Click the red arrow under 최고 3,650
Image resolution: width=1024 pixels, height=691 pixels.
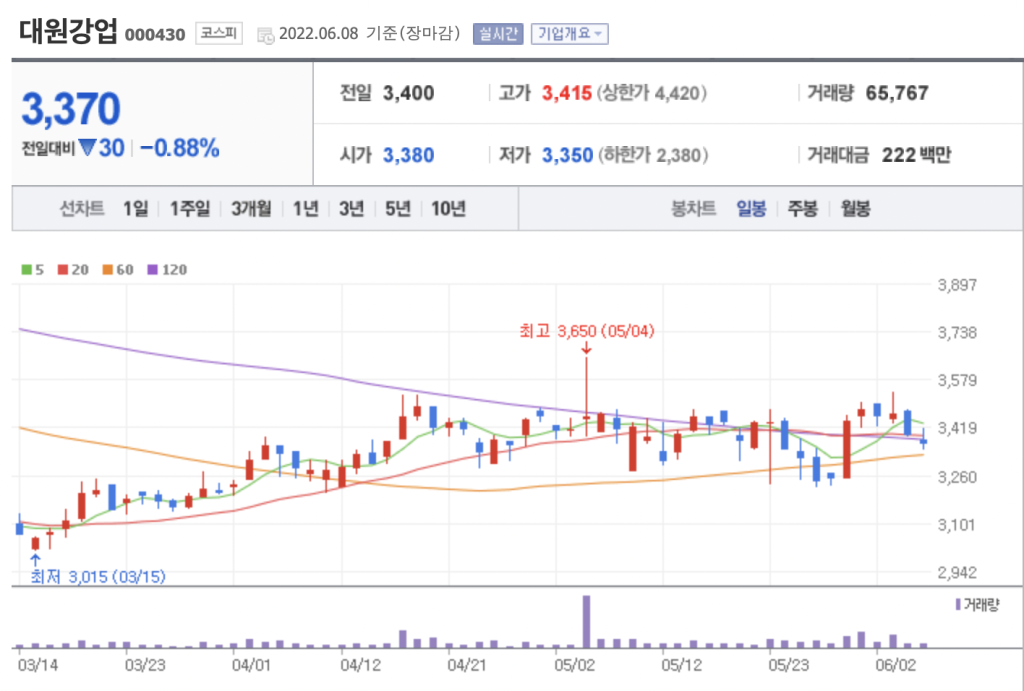[585, 348]
